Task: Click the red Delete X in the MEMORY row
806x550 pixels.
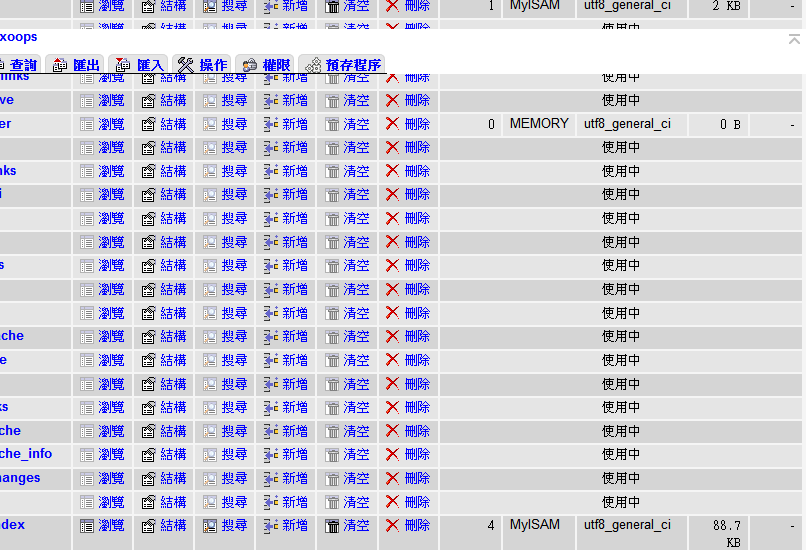Action: [392, 124]
